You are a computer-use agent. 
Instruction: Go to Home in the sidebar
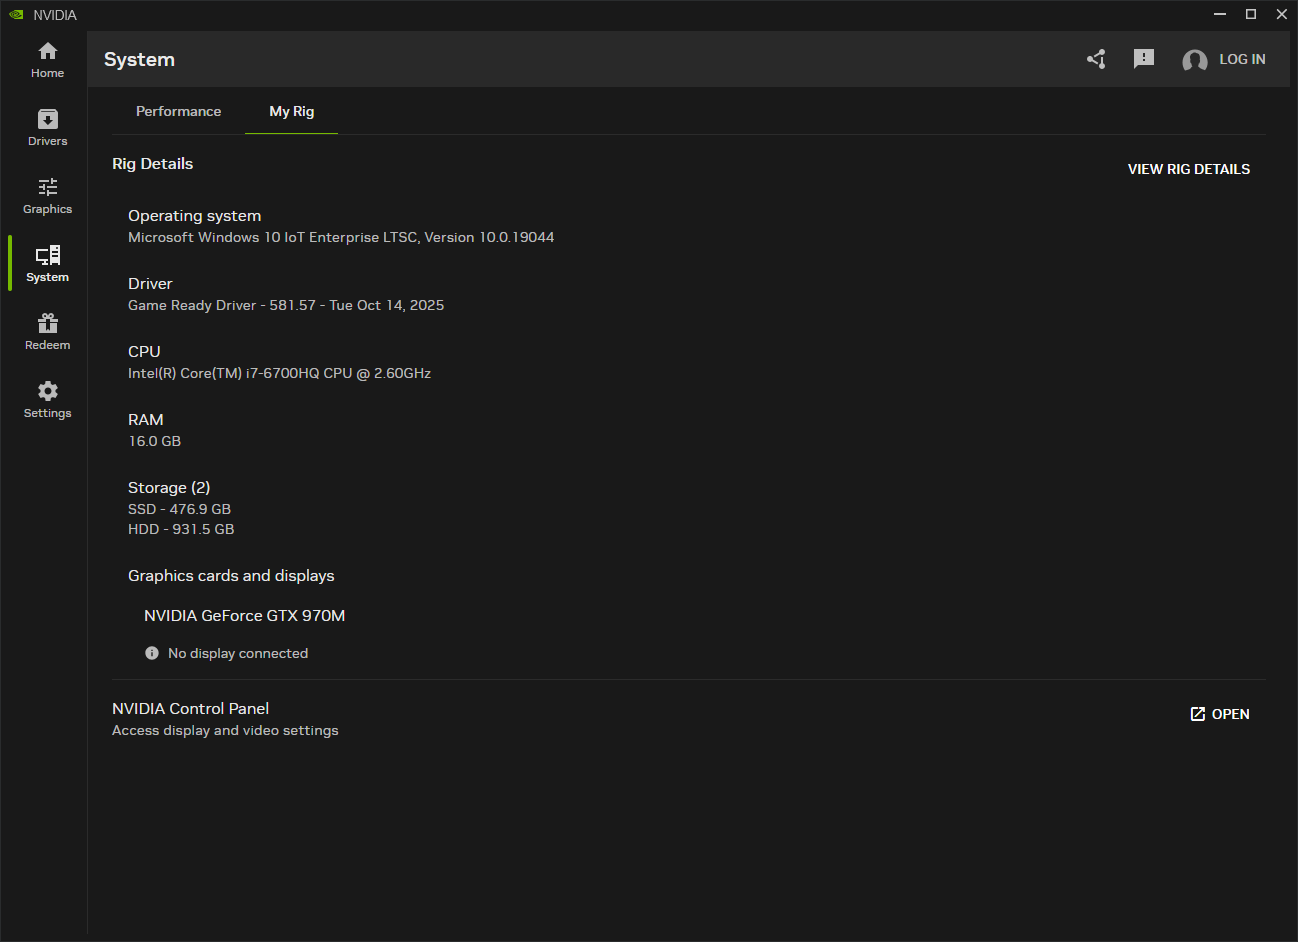(x=47, y=60)
